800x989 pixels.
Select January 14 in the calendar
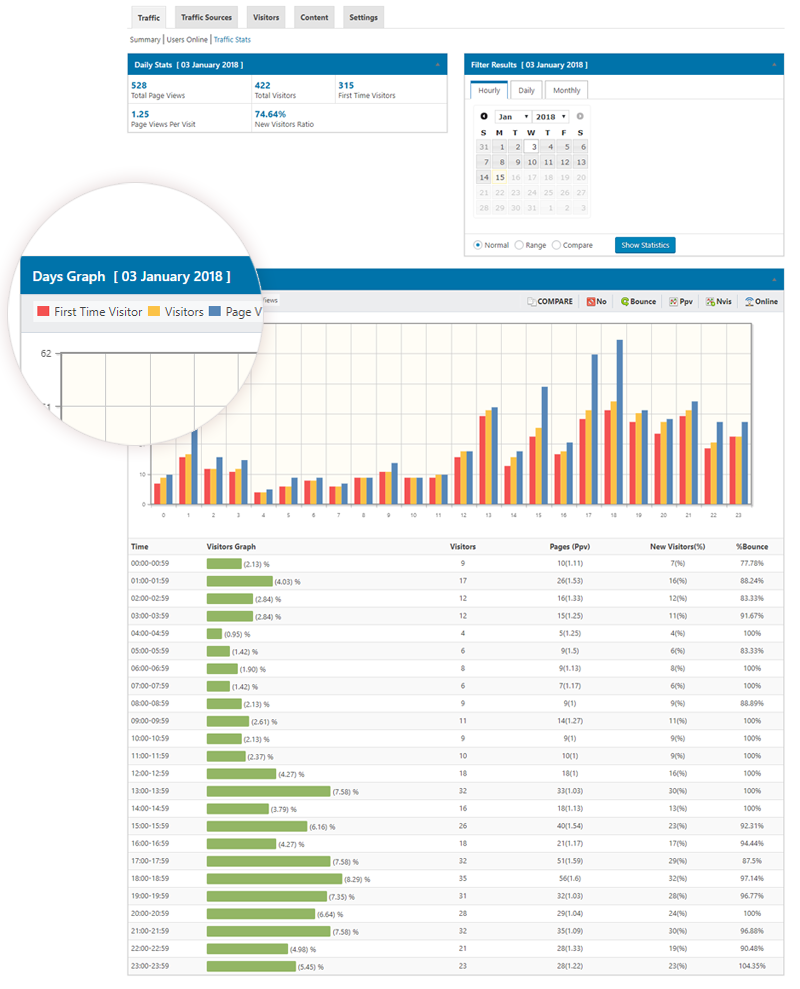(484, 177)
